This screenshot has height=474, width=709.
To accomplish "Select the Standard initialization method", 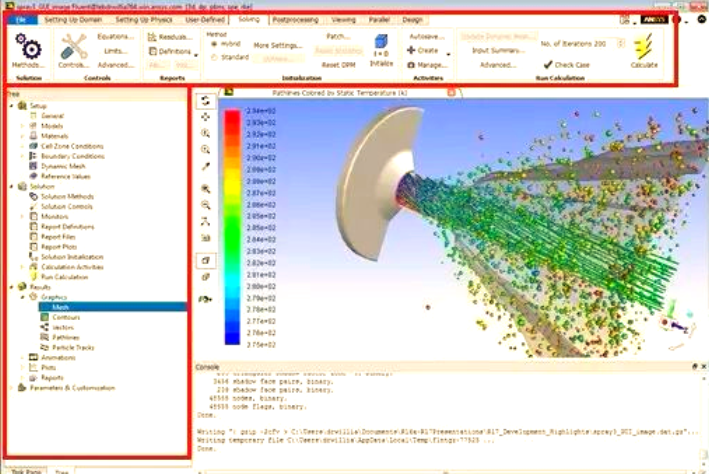I will 214,57.
